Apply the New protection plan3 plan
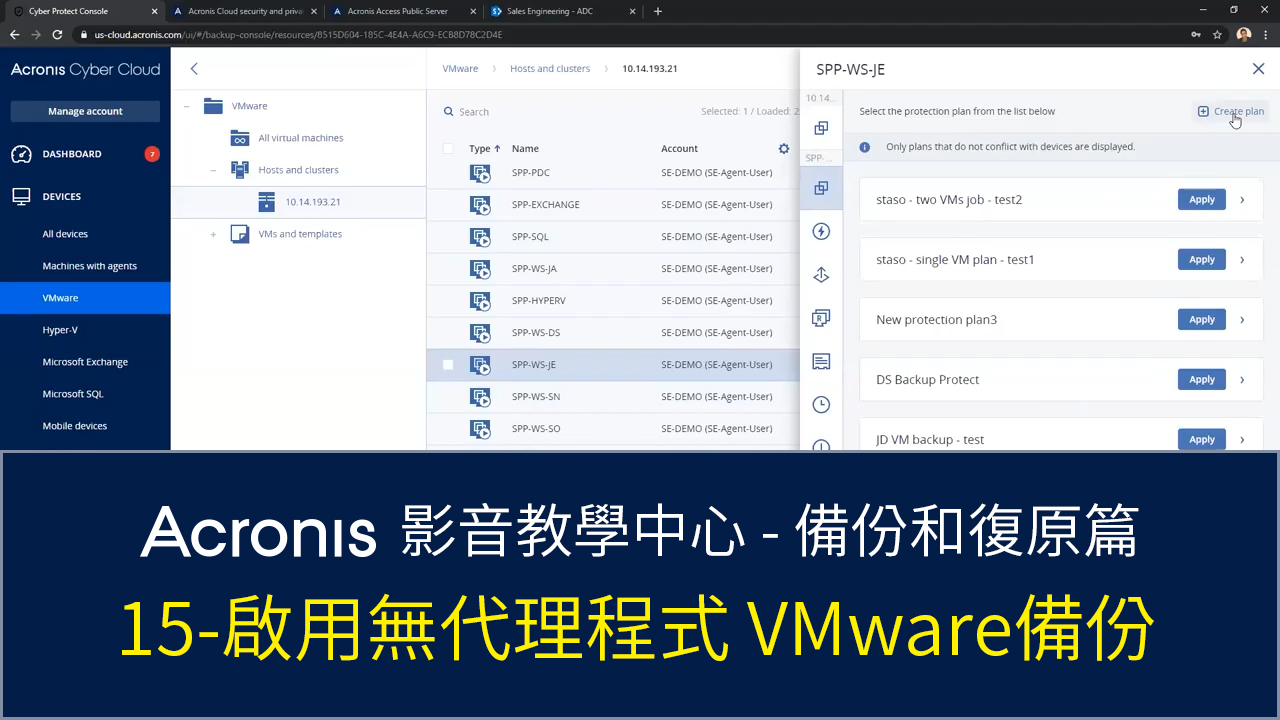 point(1201,320)
